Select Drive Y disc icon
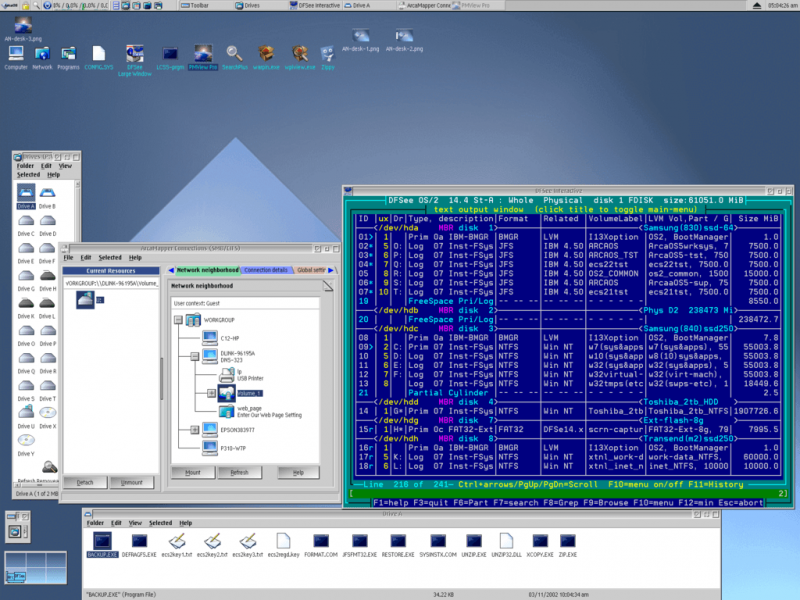 26,444
